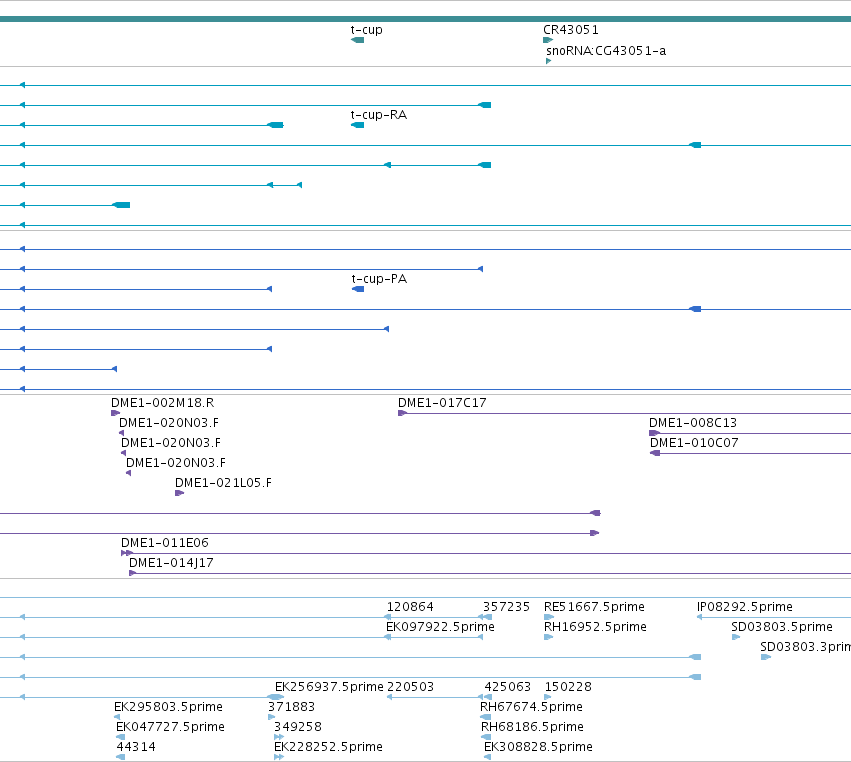Select the t-cup-RA transcript label

379,115
